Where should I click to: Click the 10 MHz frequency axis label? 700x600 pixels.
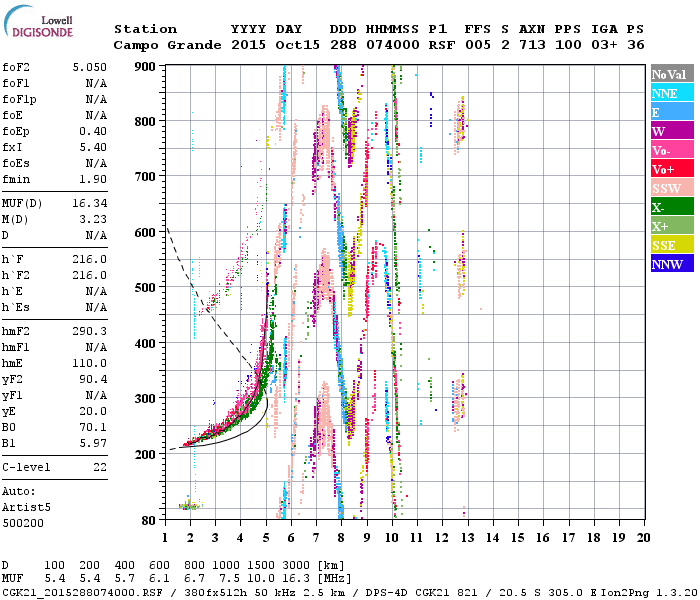click(x=392, y=538)
